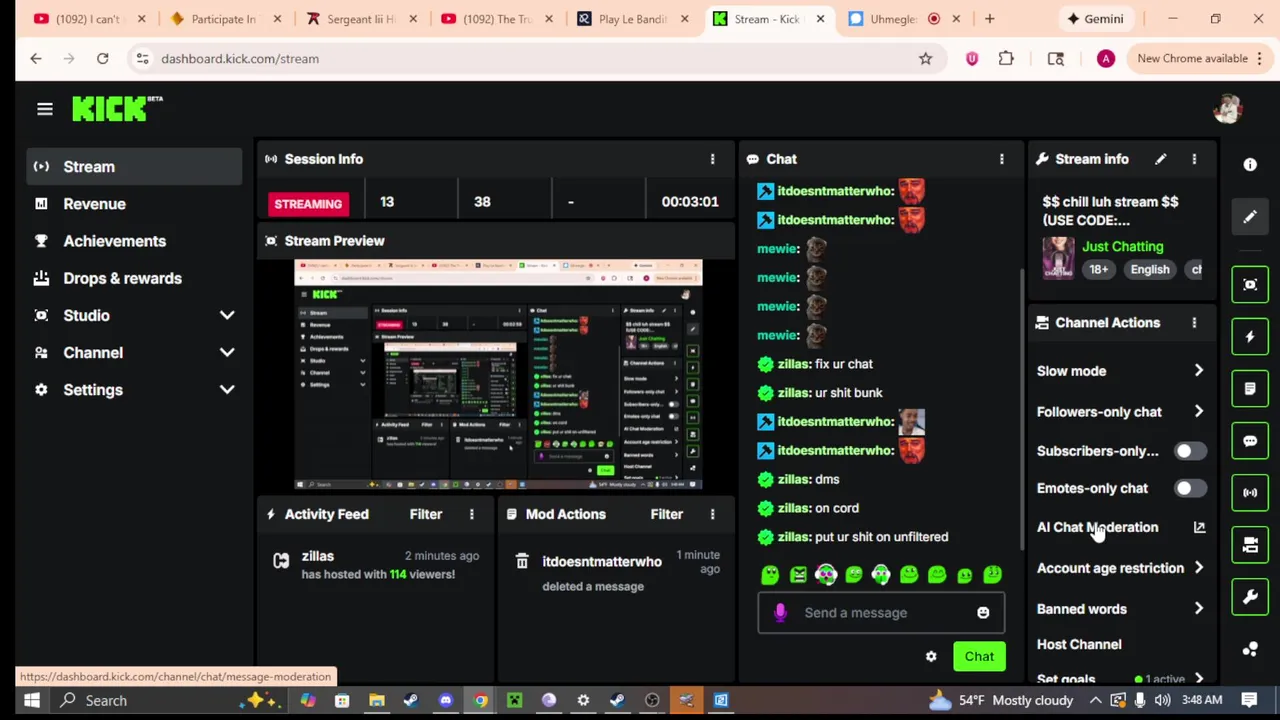Click the Just Chatting category link

1122,246
